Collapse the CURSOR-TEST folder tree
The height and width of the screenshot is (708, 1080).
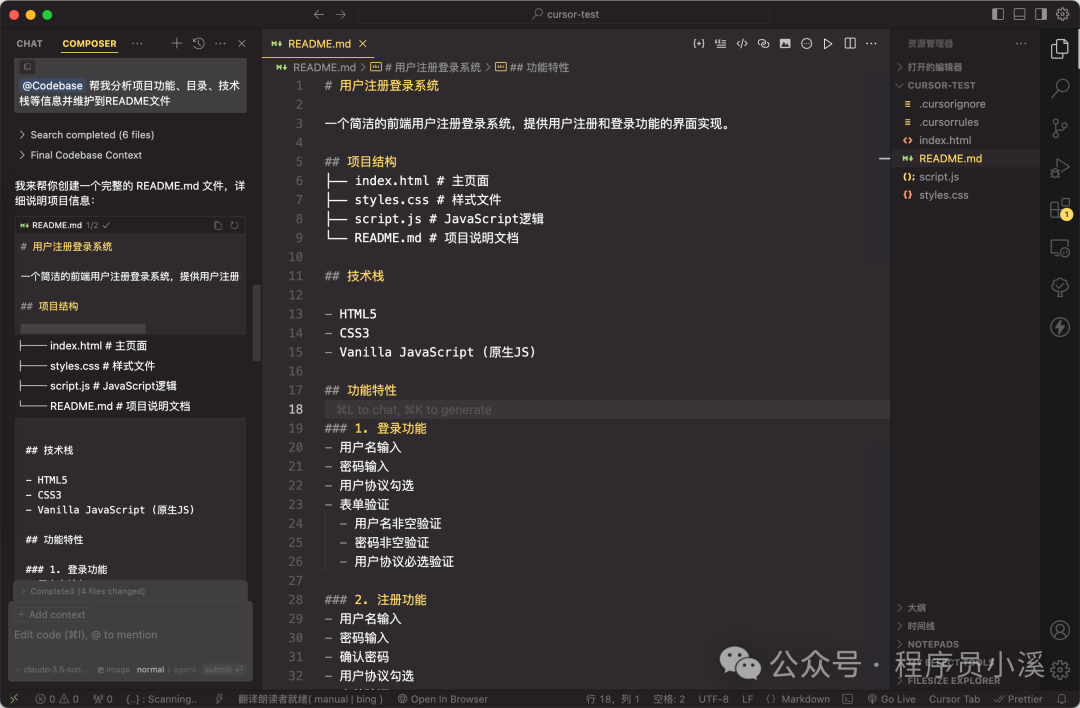tap(937, 85)
